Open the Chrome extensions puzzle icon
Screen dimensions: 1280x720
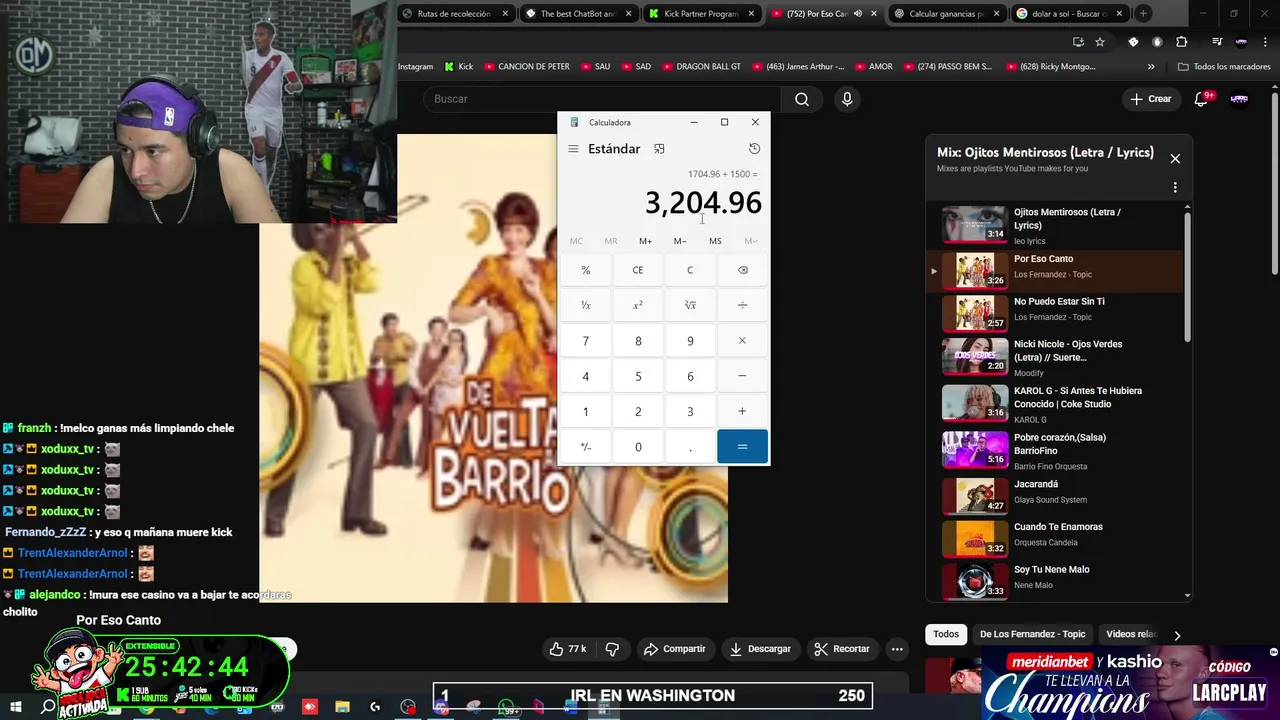tap(1181, 42)
